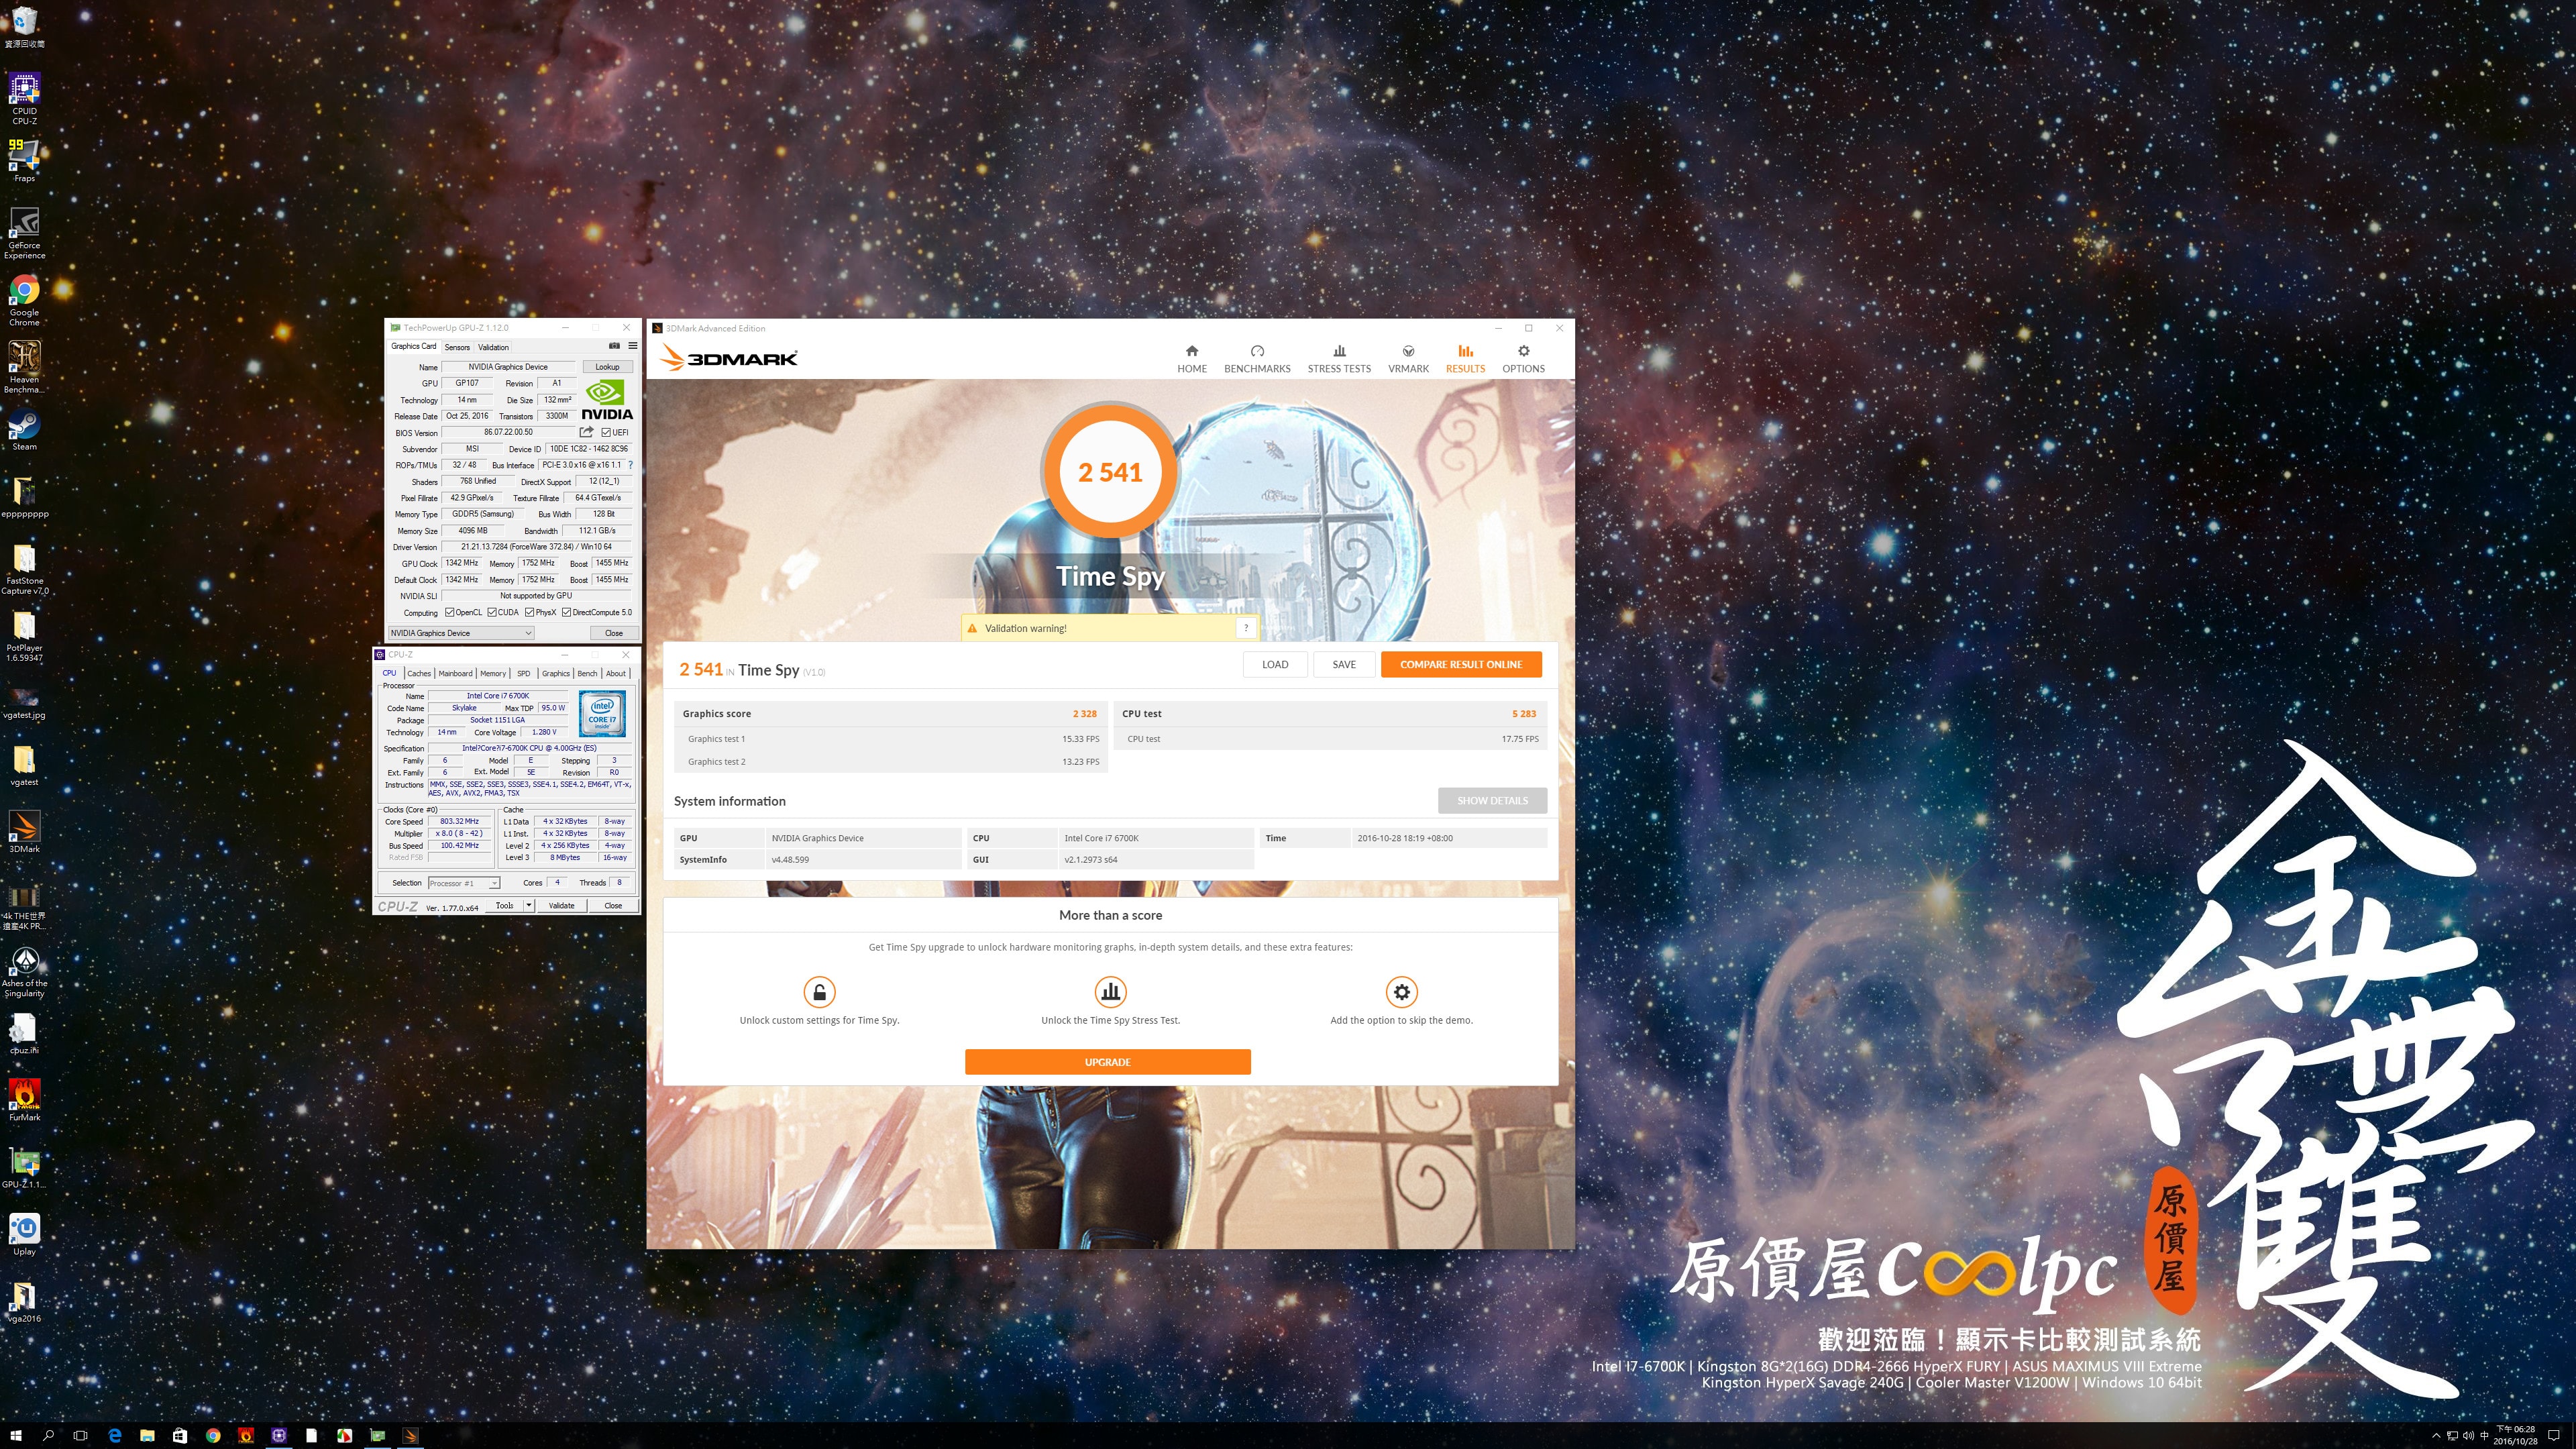Viewport: 2576px width, 1449px height.
Task: Click the orange UPGRADE button
Action: click(x=1108, y=1062)
